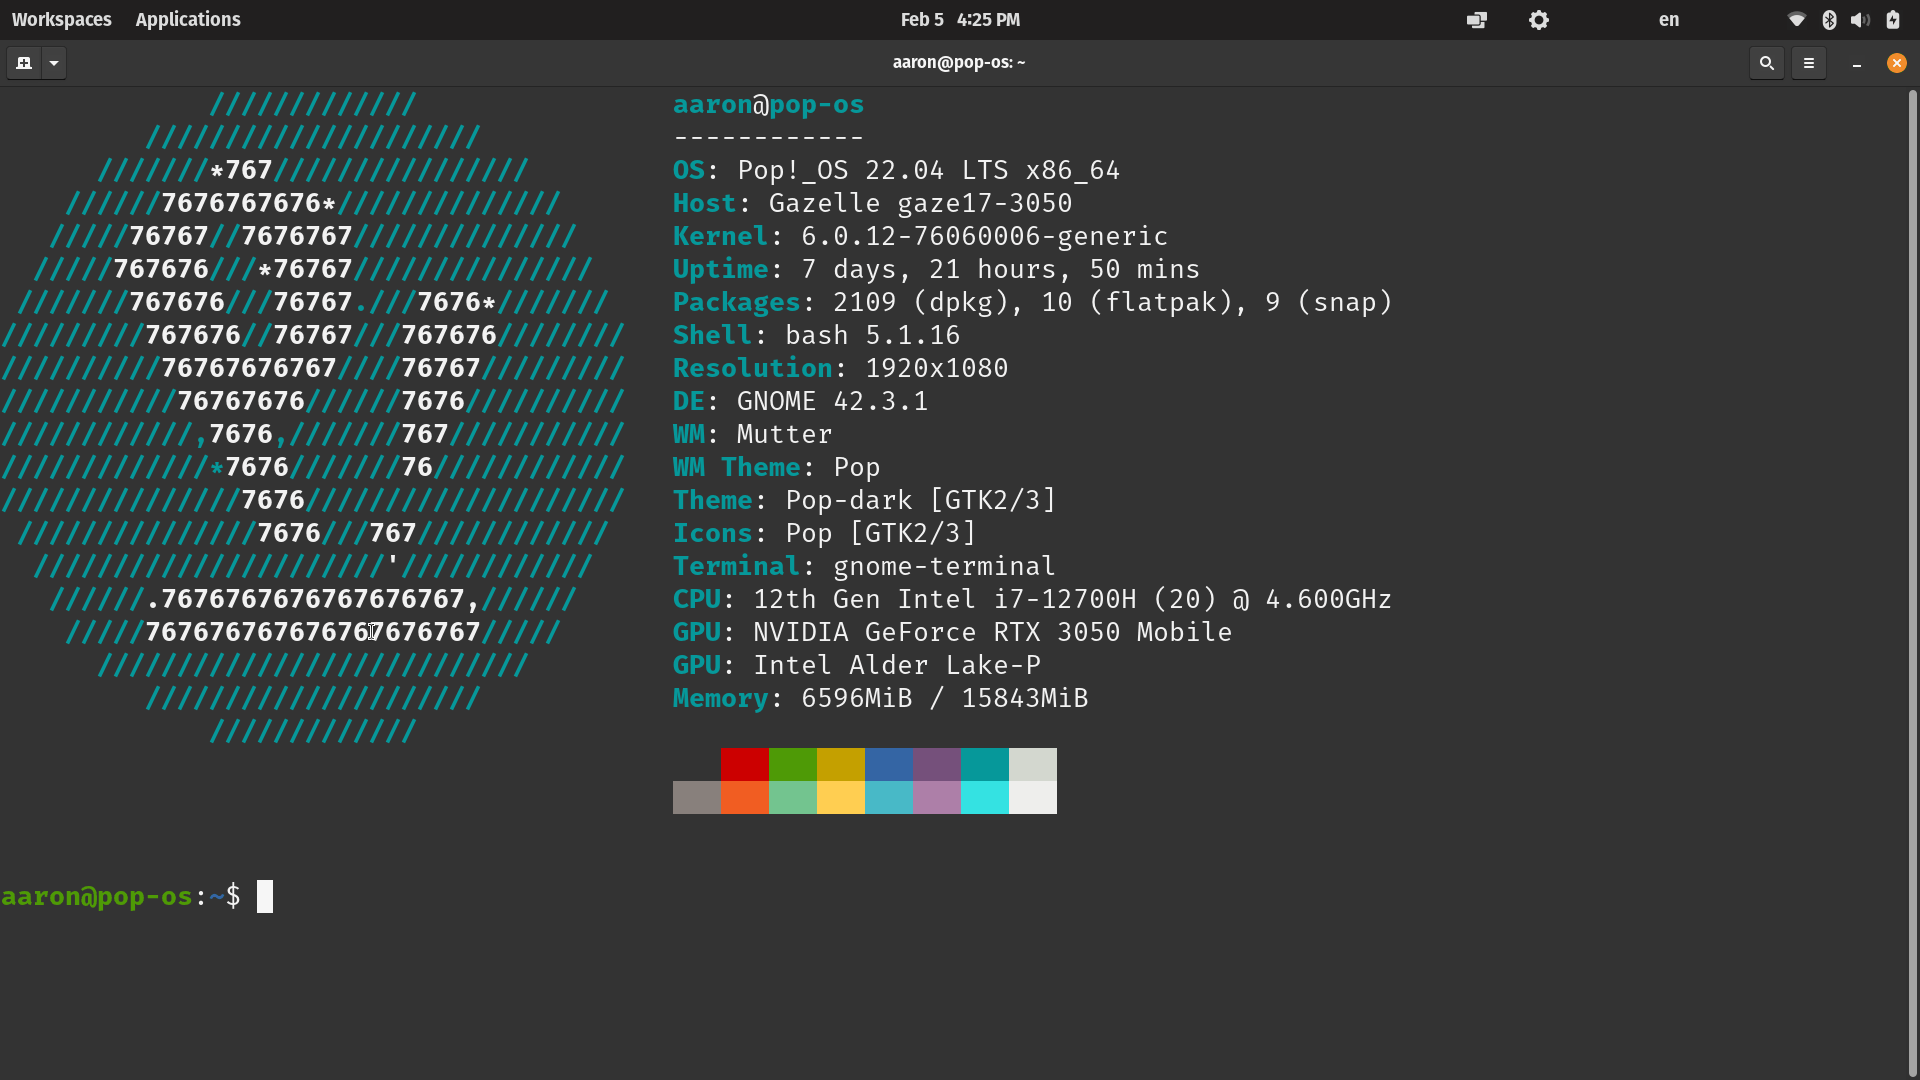Open the Applications launcher
Viewport: 1920px width, 1080px height.
tap(188, 19)
